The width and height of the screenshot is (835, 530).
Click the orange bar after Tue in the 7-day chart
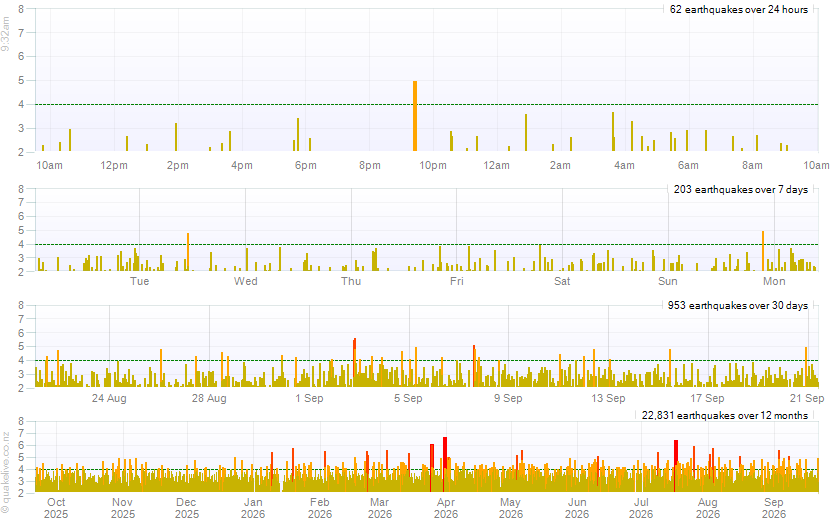tap(187, 252)
